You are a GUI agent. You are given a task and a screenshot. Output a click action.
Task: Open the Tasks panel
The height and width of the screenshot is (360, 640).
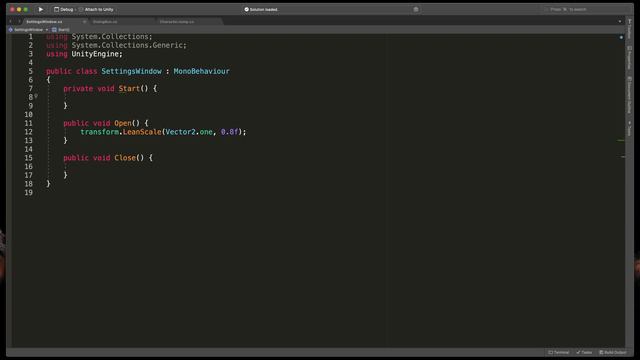pos(584,352)
